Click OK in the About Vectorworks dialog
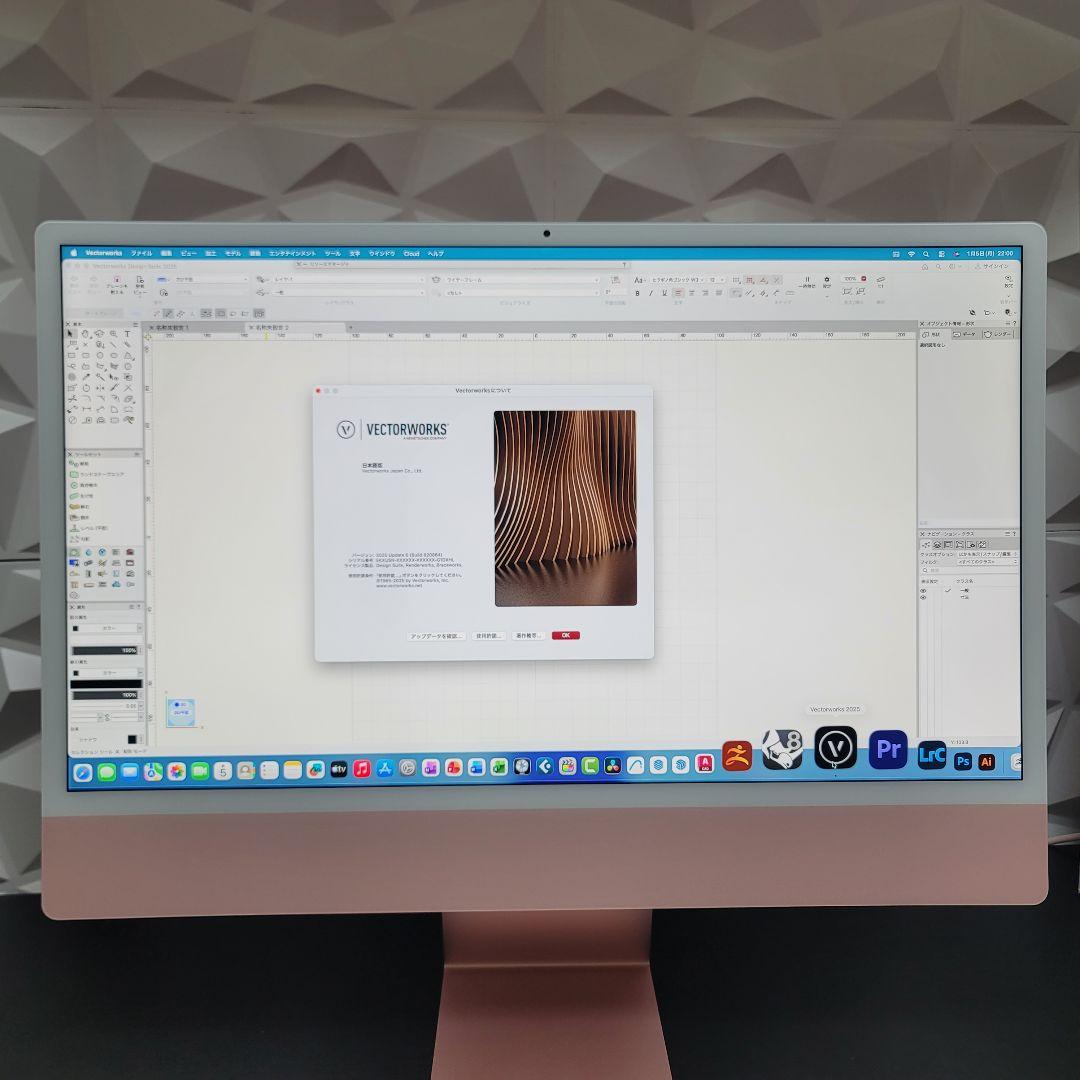This screenshot has width=1080, height=1080. pos(565,635)
